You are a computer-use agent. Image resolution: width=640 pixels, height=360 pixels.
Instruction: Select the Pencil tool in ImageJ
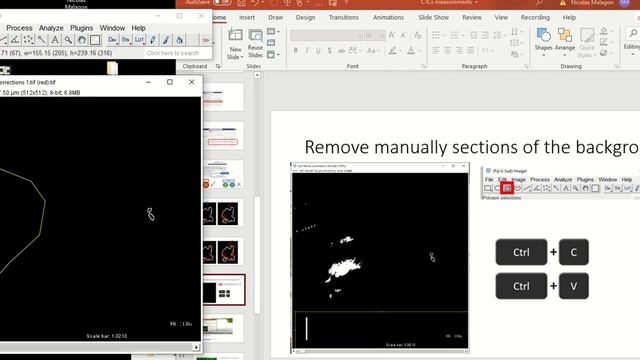point(153,40)
